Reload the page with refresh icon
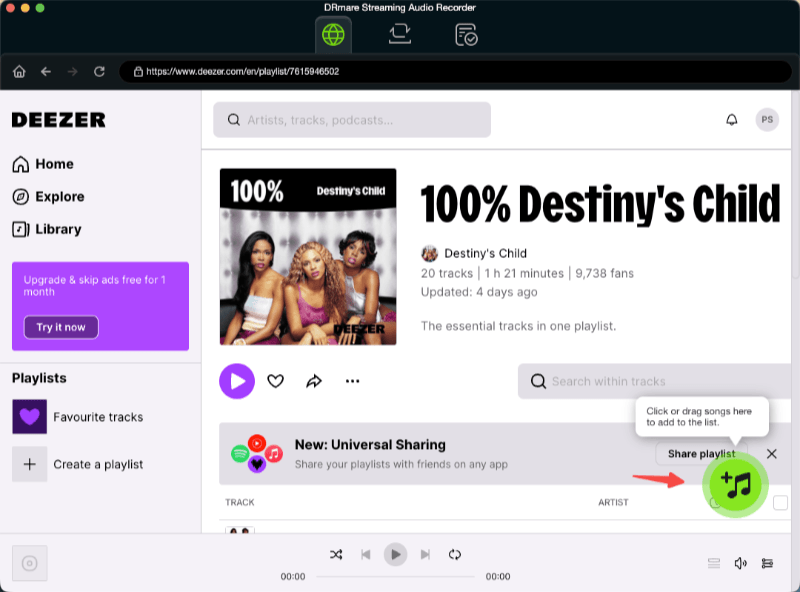800x592 pixels. [x=99, y=71]
